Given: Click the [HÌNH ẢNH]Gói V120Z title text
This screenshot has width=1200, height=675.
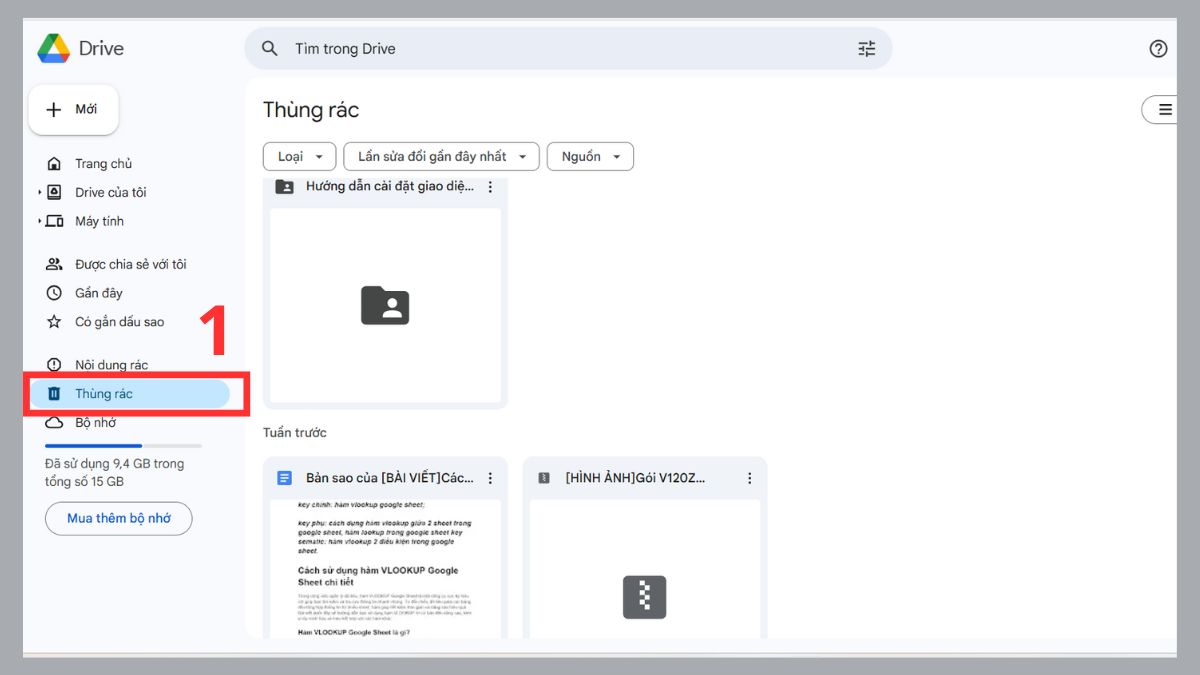Looking at the screenshot, I should [635, 479].
